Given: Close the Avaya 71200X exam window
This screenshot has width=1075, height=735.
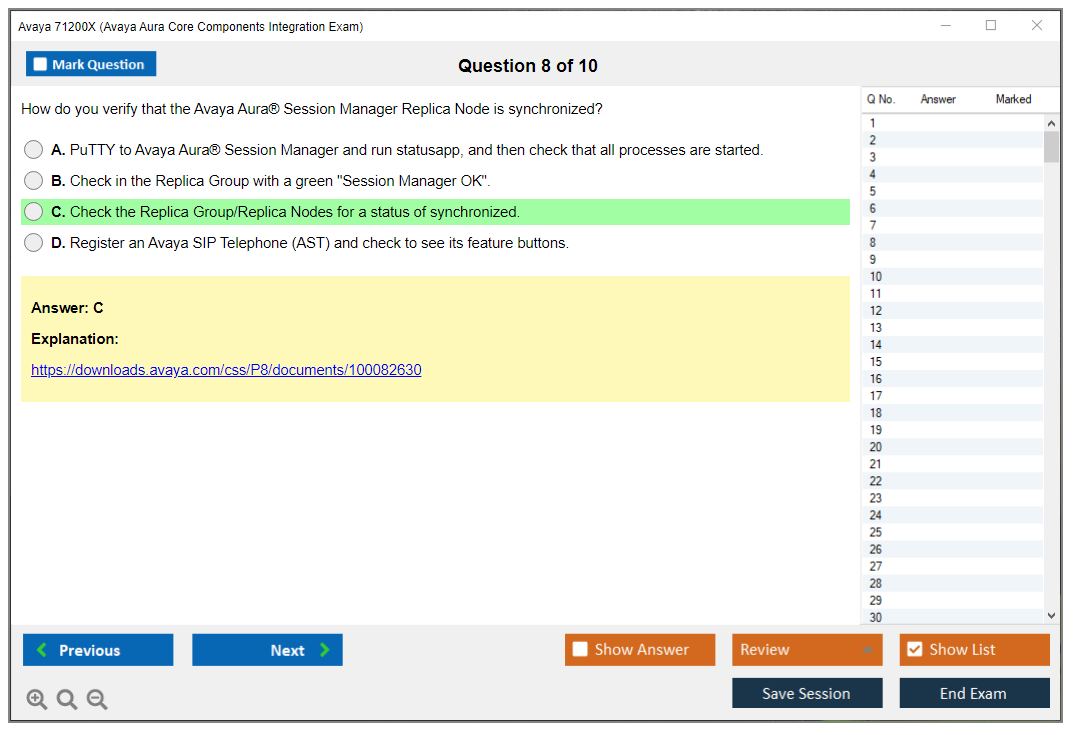Looking at the screenshot, I should (1037, 26).
